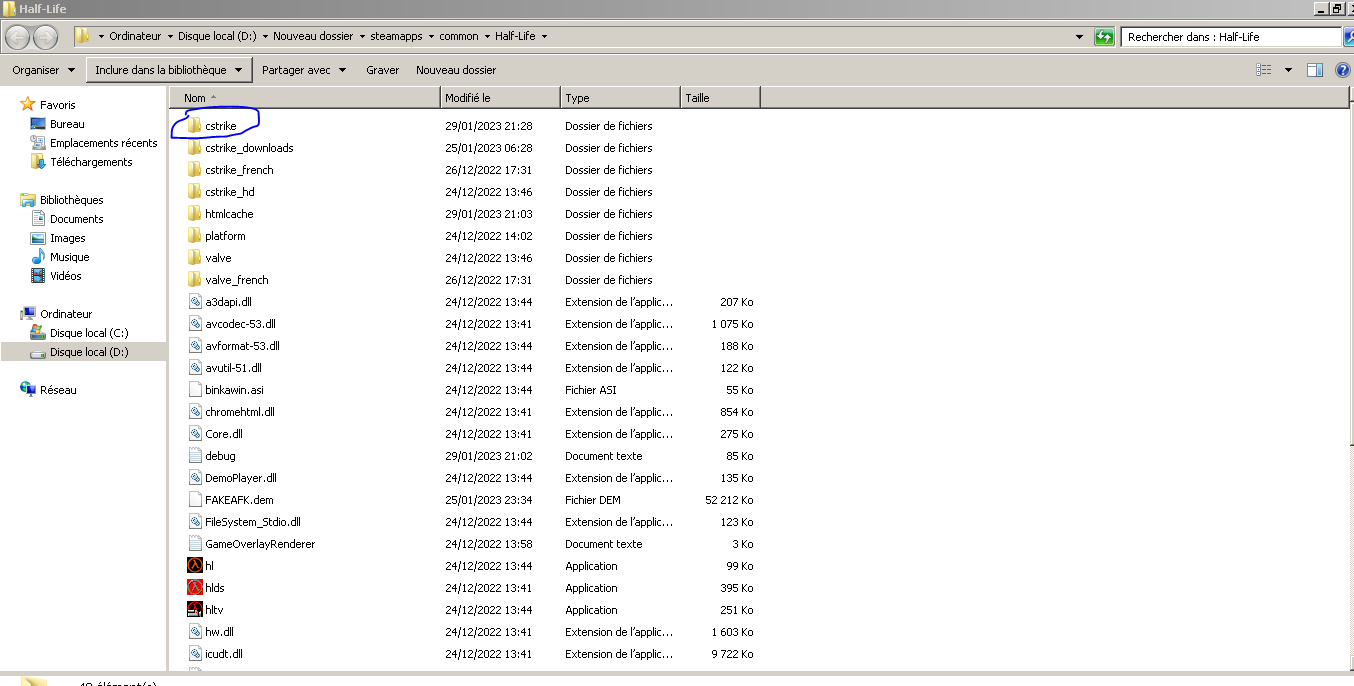This screenshot has width=1354, height=686.
Task: Click the Graver button
Action: 382,70
